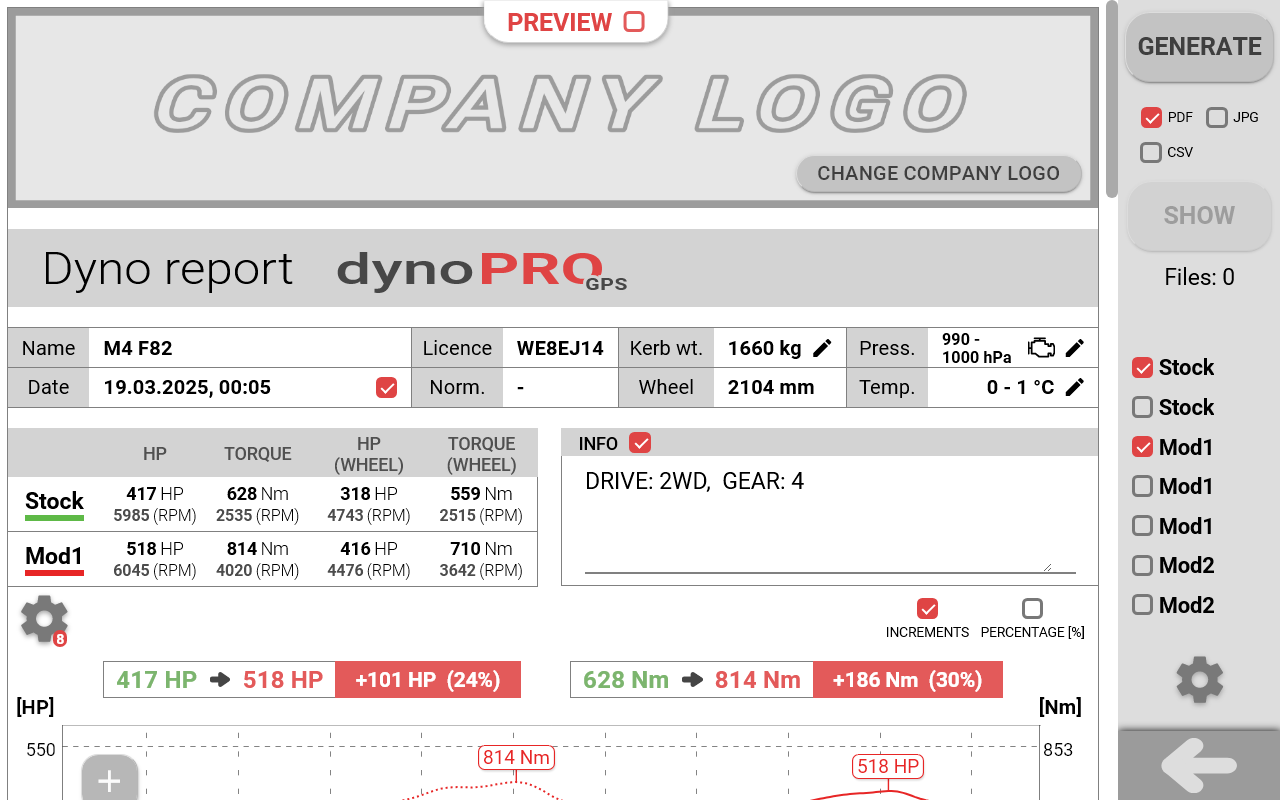Edit temperature with pencil icon

(x=1075, y=387)
